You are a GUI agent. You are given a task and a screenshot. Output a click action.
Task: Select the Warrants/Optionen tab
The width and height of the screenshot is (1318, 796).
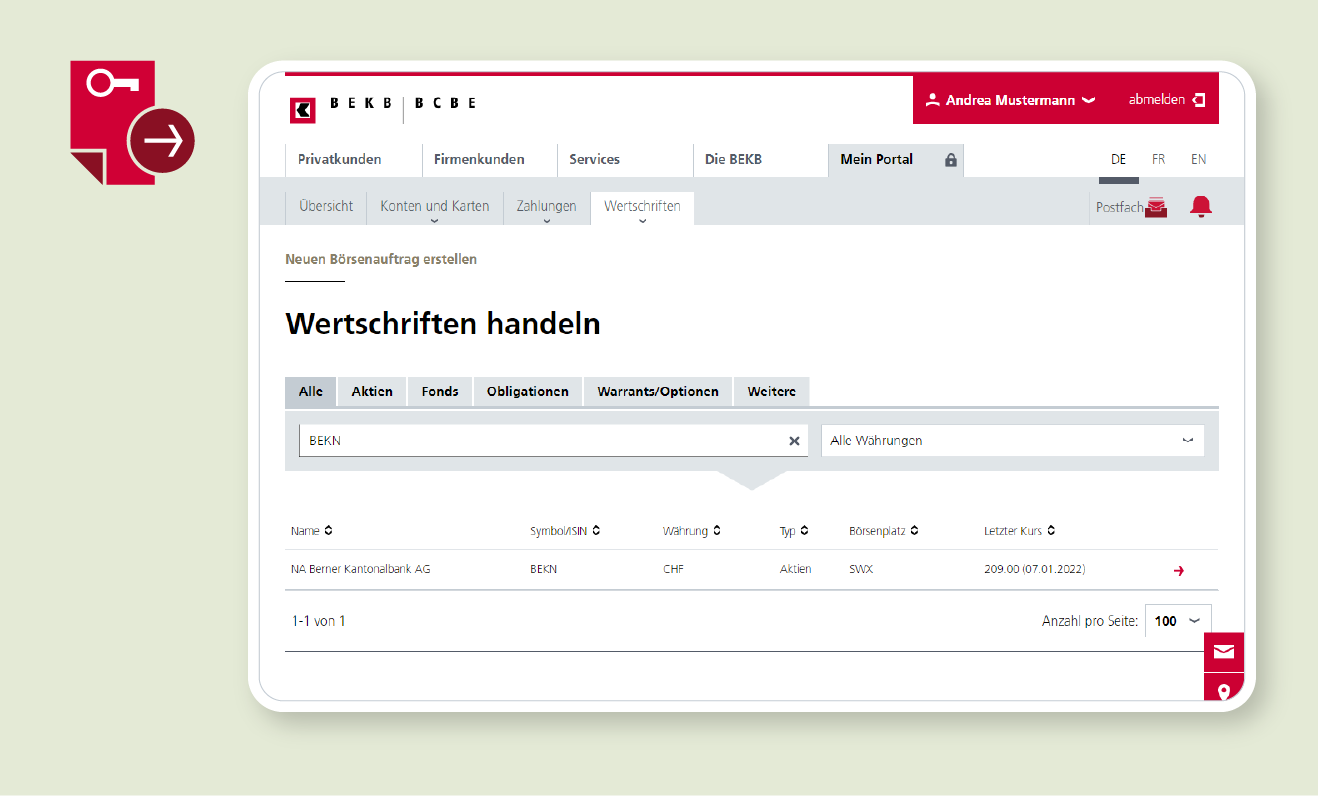pos(657,392)
